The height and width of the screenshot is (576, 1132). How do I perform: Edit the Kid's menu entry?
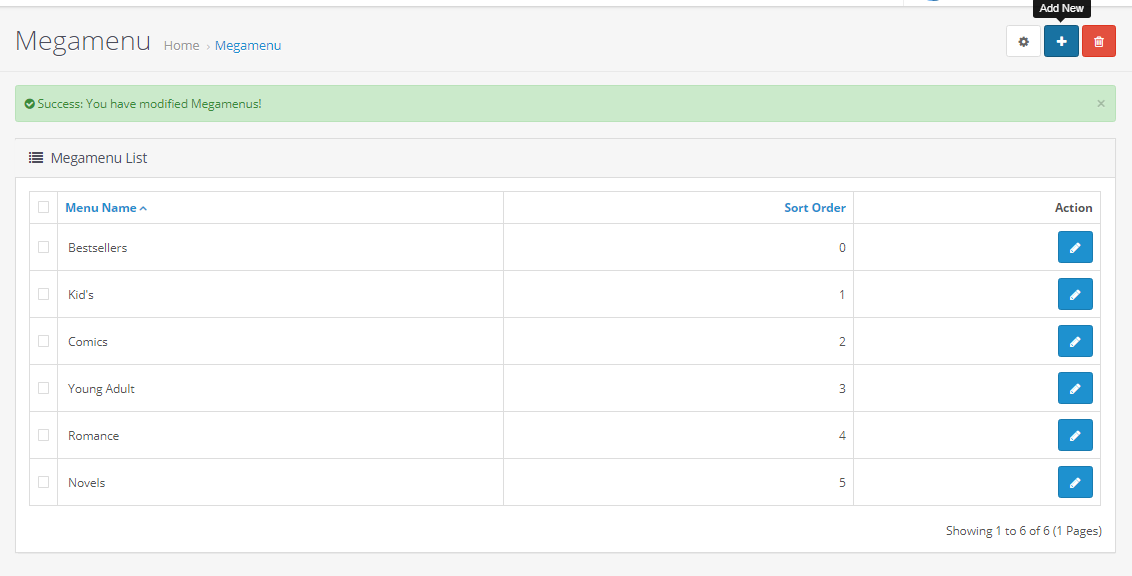(1075, 294)
